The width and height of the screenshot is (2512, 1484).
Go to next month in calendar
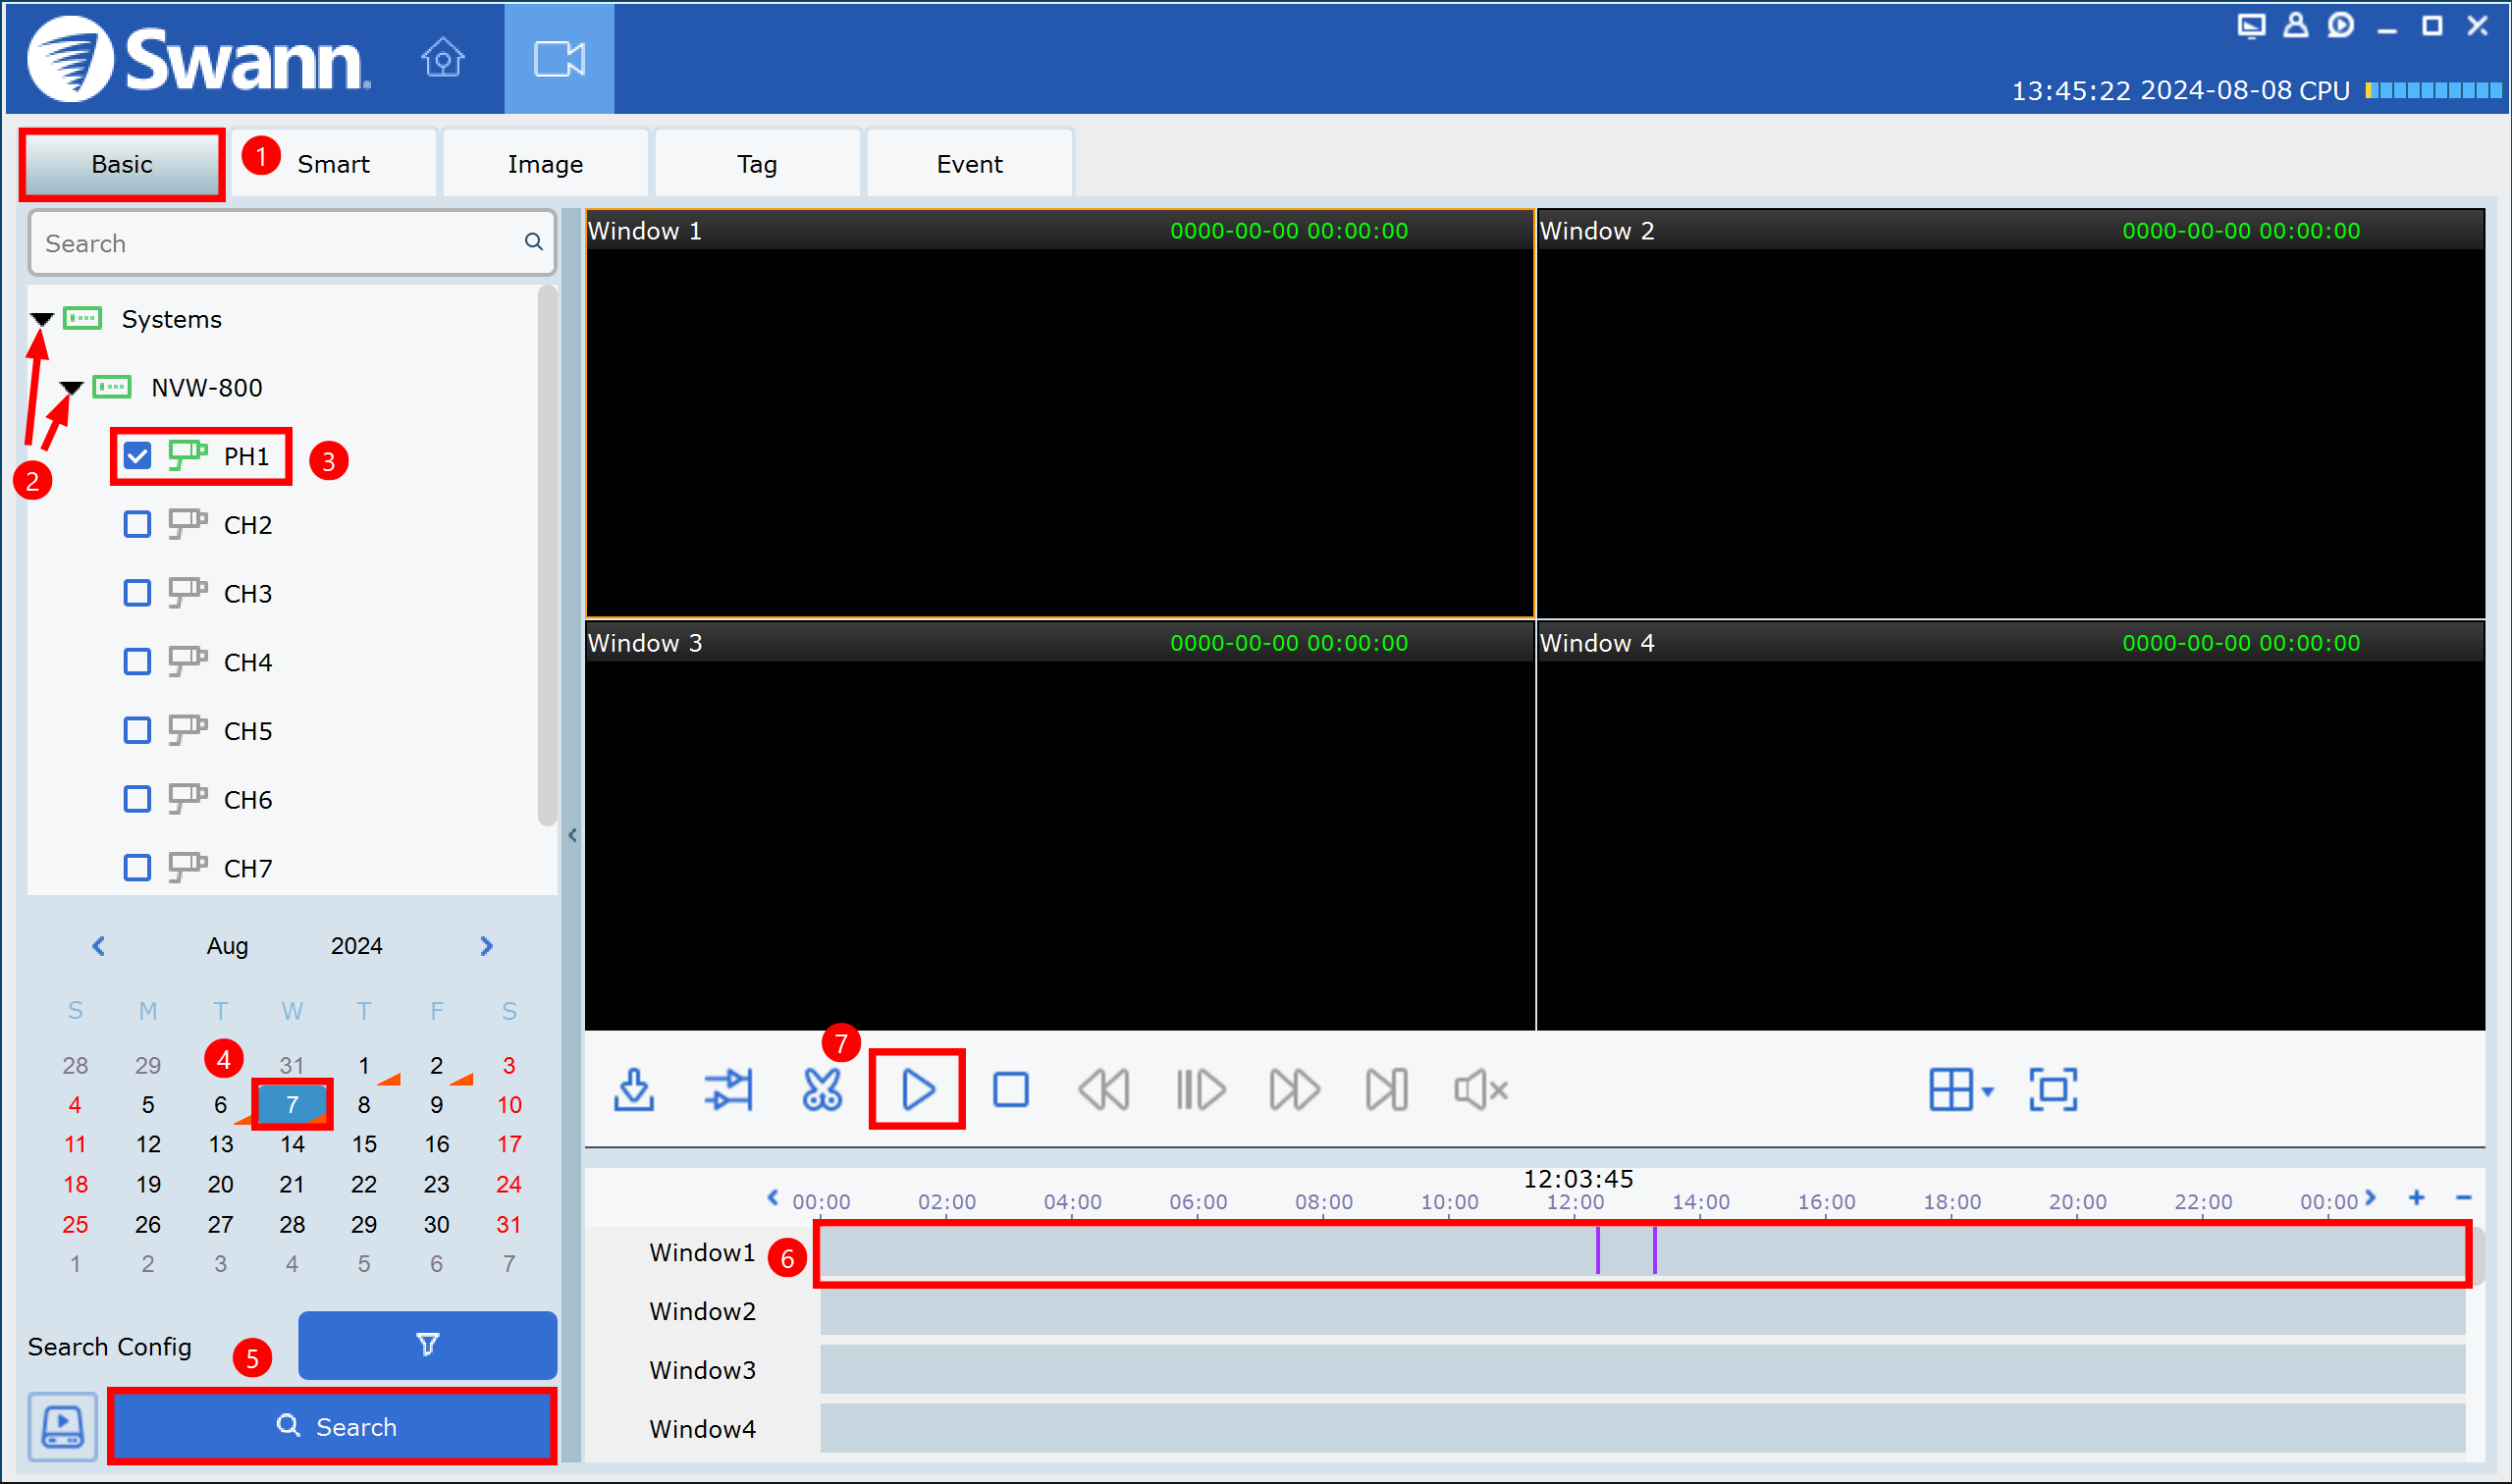486,946
